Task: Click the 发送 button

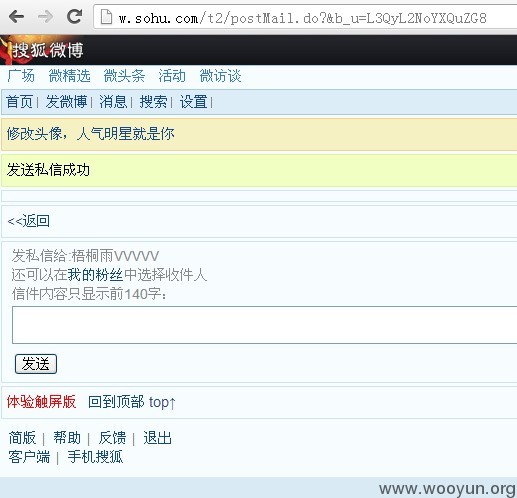Action: [36, 364]
